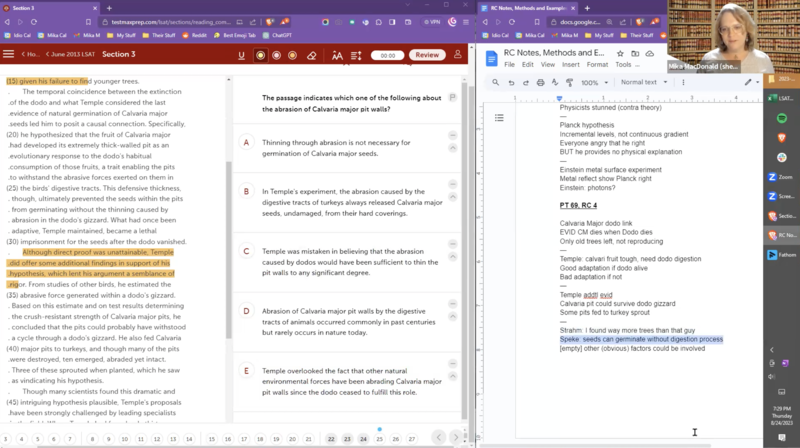This screenshot has width=800, height=448.
Task: Select the underline tool in LSAT toolbar
Action: click(x=242, y=55)
